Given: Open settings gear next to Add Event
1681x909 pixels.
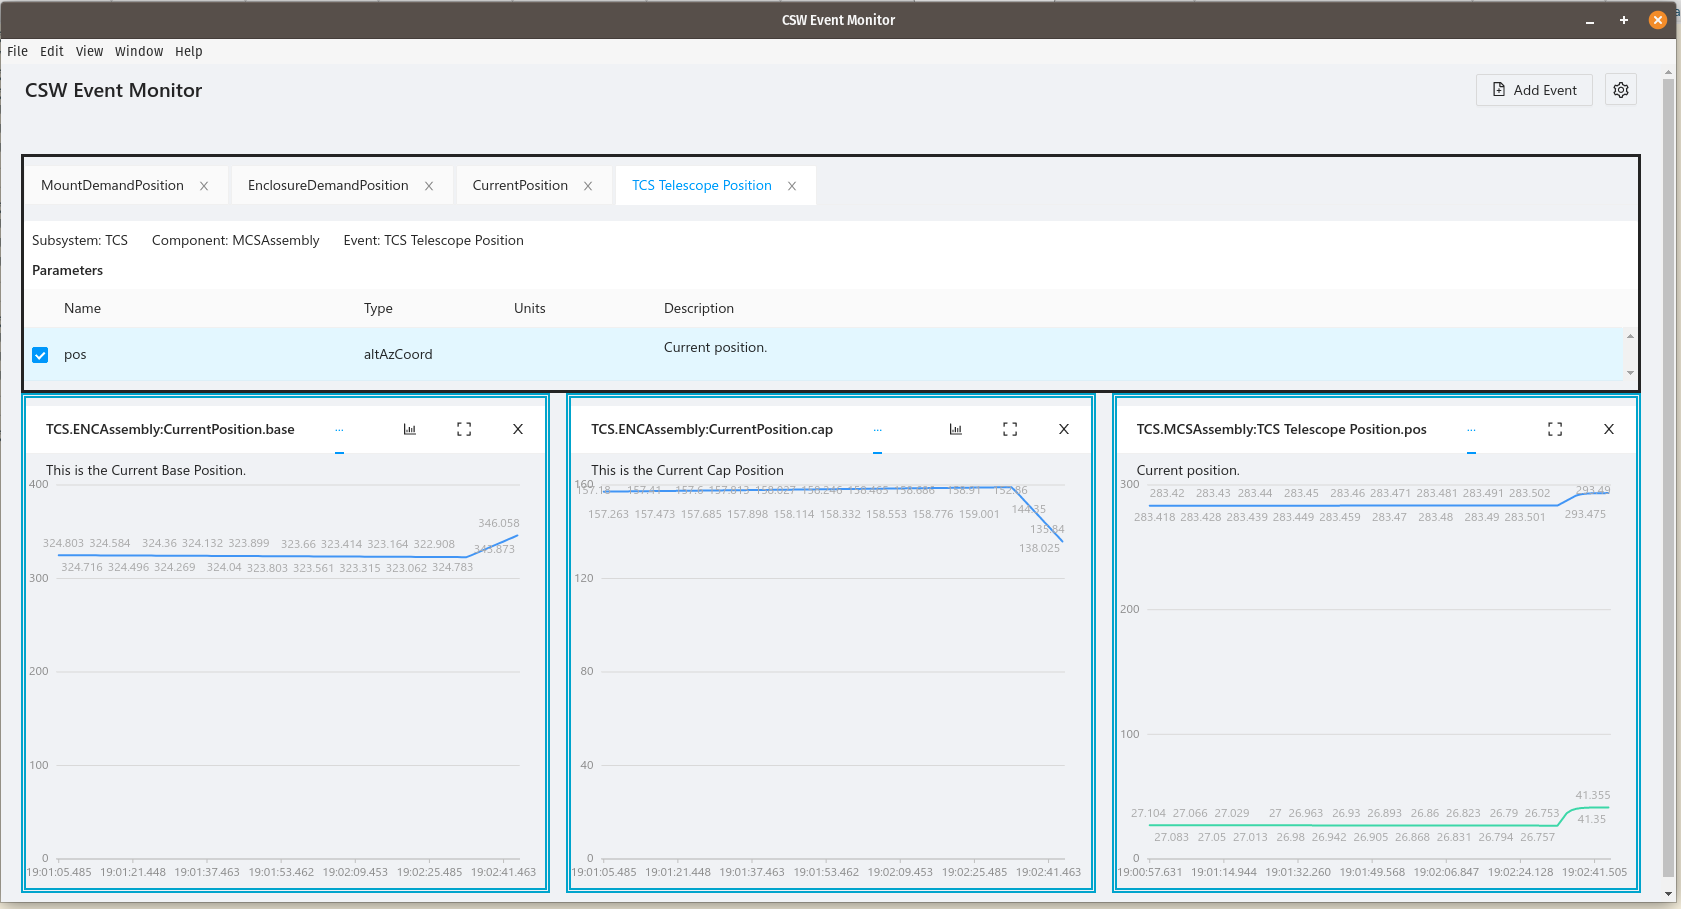Looking at the screenshot, I should point(1621,90).
